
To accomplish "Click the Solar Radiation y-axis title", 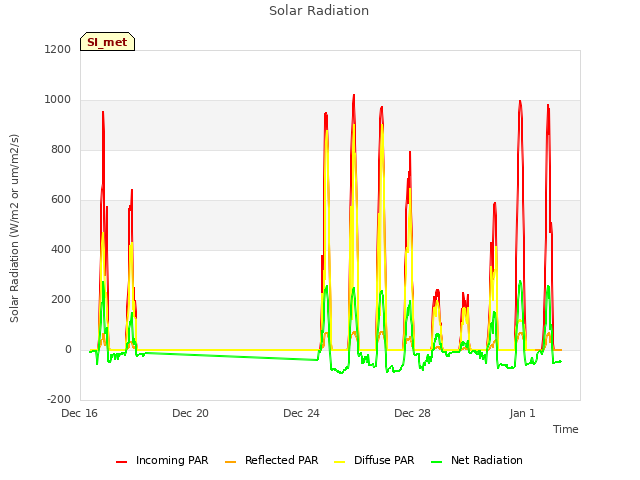I will [x=14, y=228].
